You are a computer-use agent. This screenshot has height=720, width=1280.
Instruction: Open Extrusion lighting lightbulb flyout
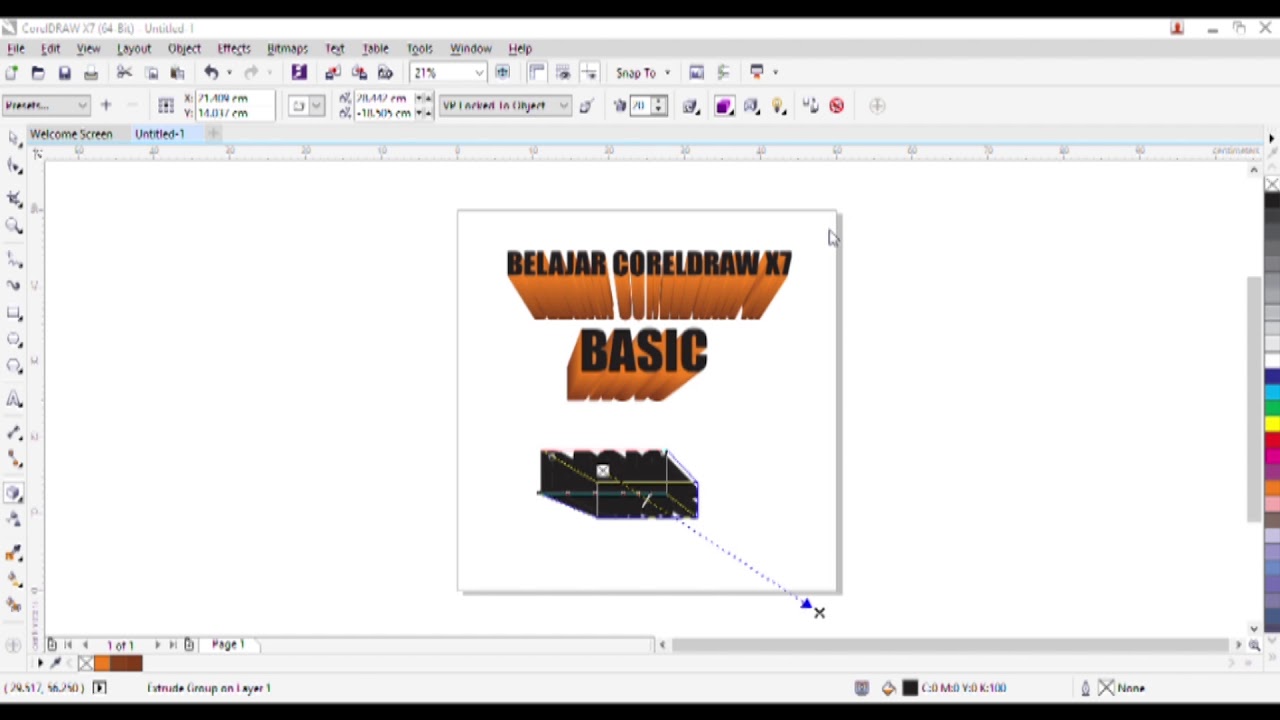[779, 106]
